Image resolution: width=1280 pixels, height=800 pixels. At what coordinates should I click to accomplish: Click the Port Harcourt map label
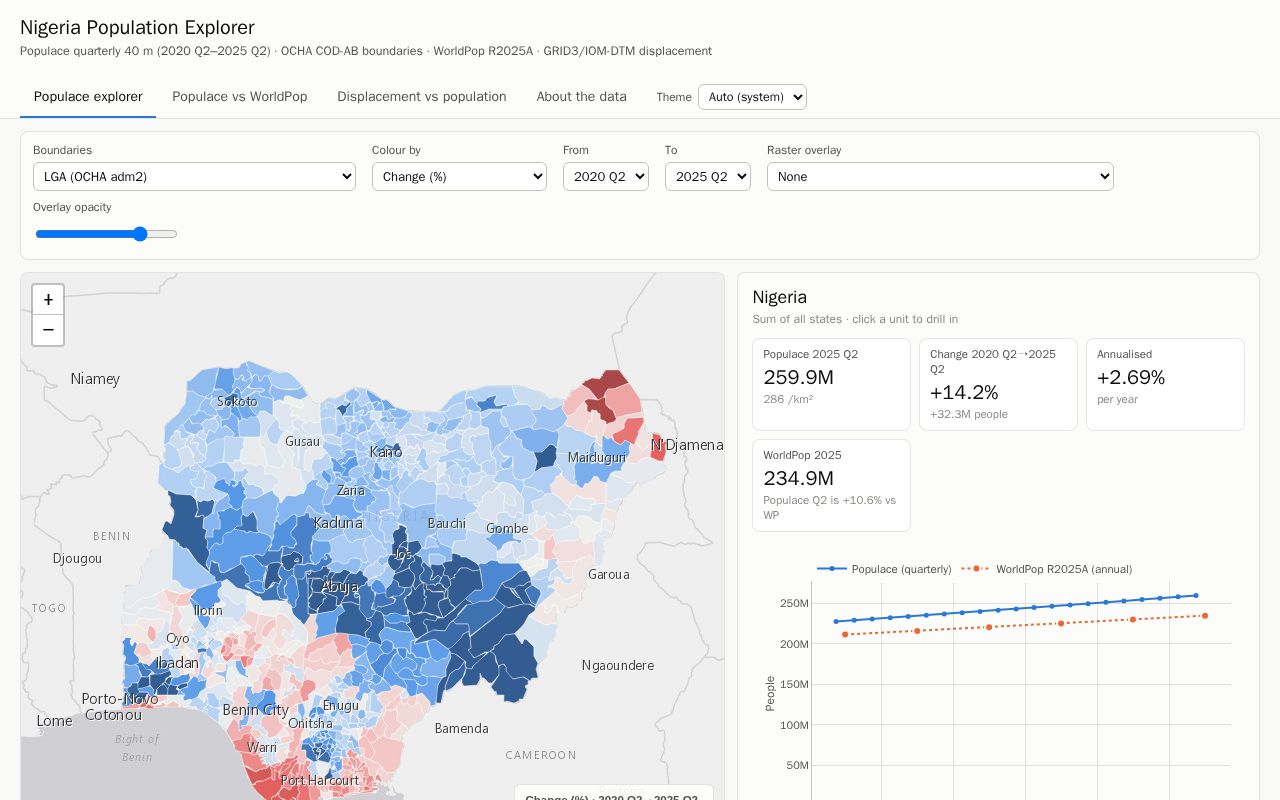pos(320,780)
